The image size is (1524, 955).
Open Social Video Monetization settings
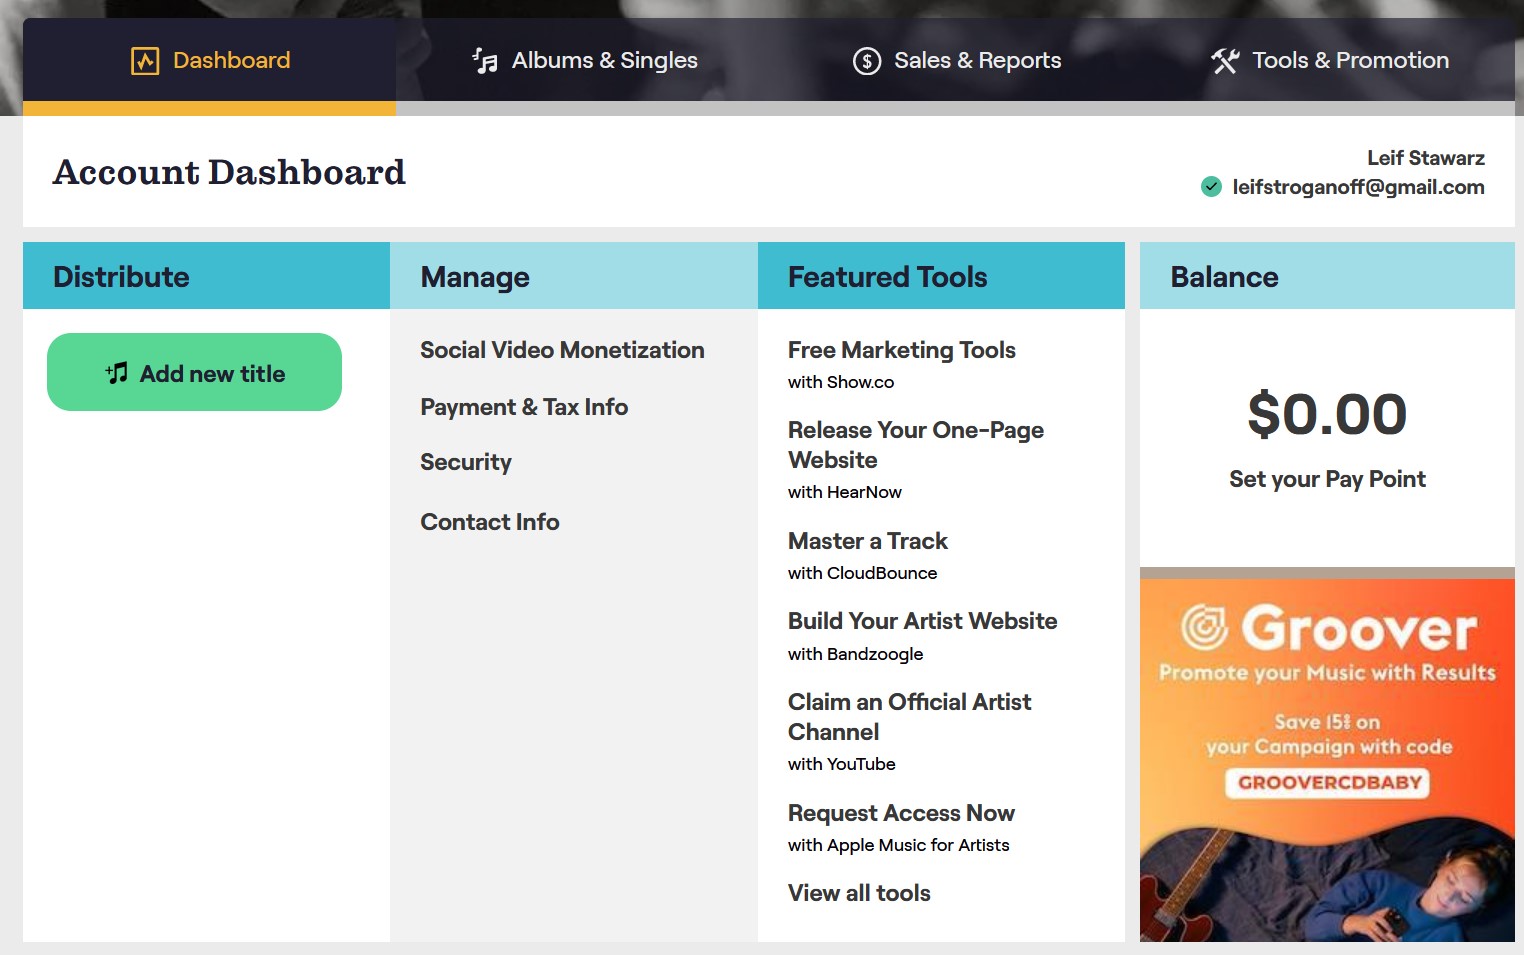coord(562,350)
